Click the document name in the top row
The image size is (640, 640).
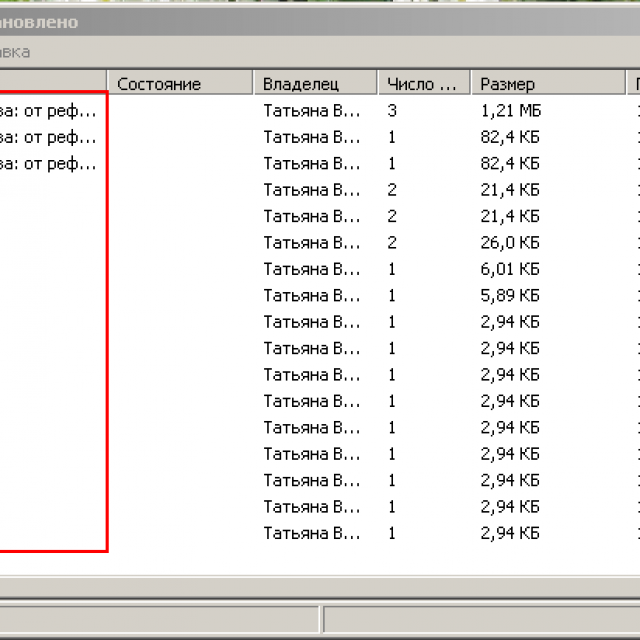point(48,110)
